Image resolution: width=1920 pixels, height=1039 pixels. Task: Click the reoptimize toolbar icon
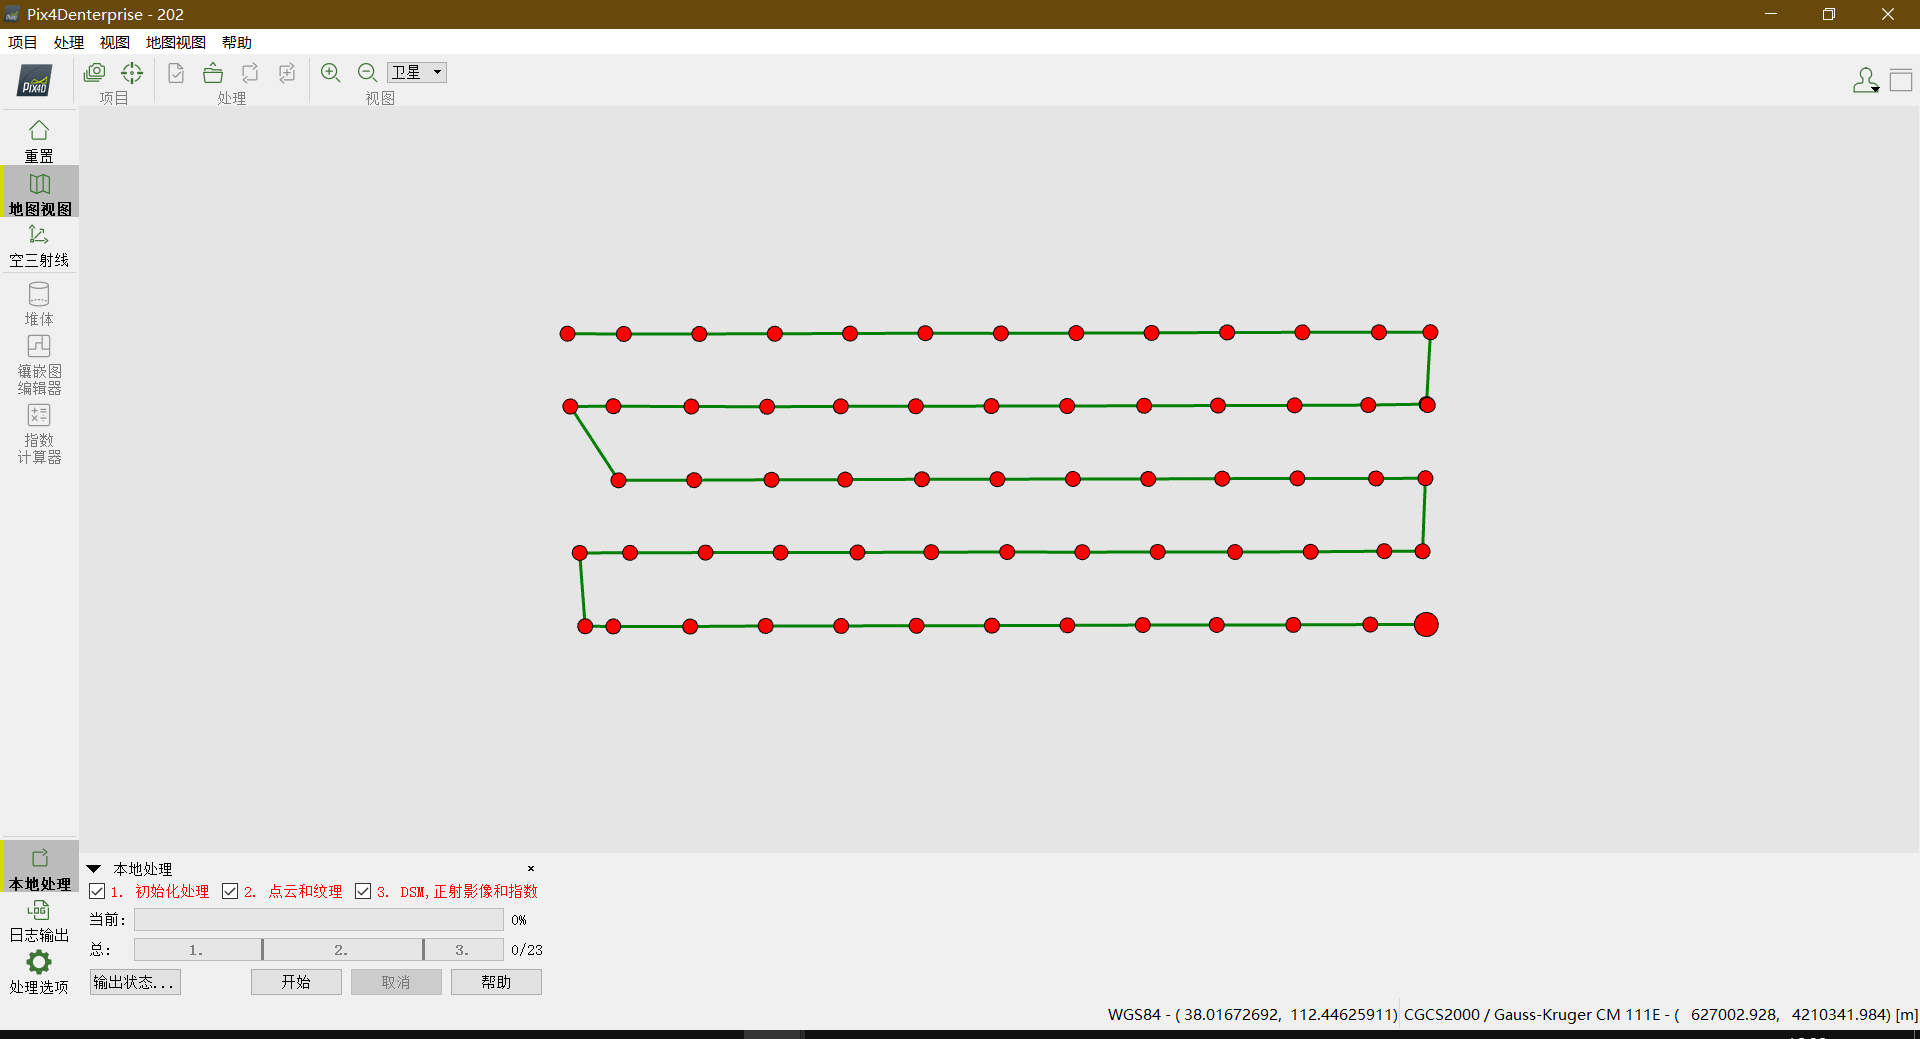tap(250, 73)
